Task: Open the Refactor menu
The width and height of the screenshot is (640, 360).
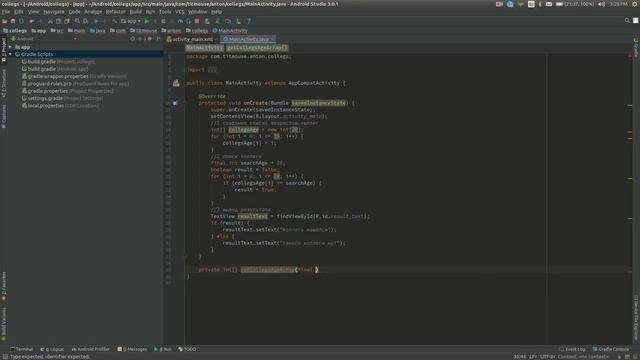Action: 116,12
